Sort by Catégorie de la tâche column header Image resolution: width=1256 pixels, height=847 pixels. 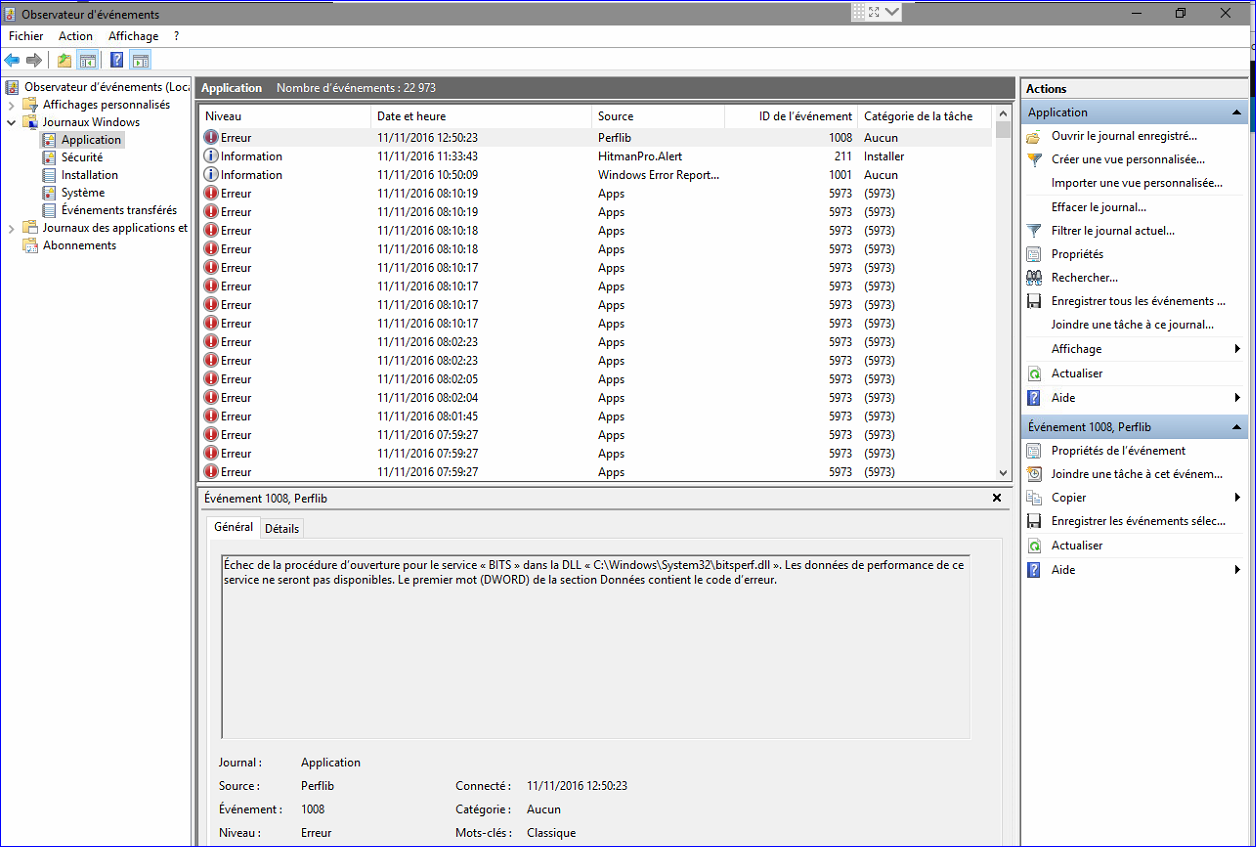pyautogui.click(x=925, y=116)
